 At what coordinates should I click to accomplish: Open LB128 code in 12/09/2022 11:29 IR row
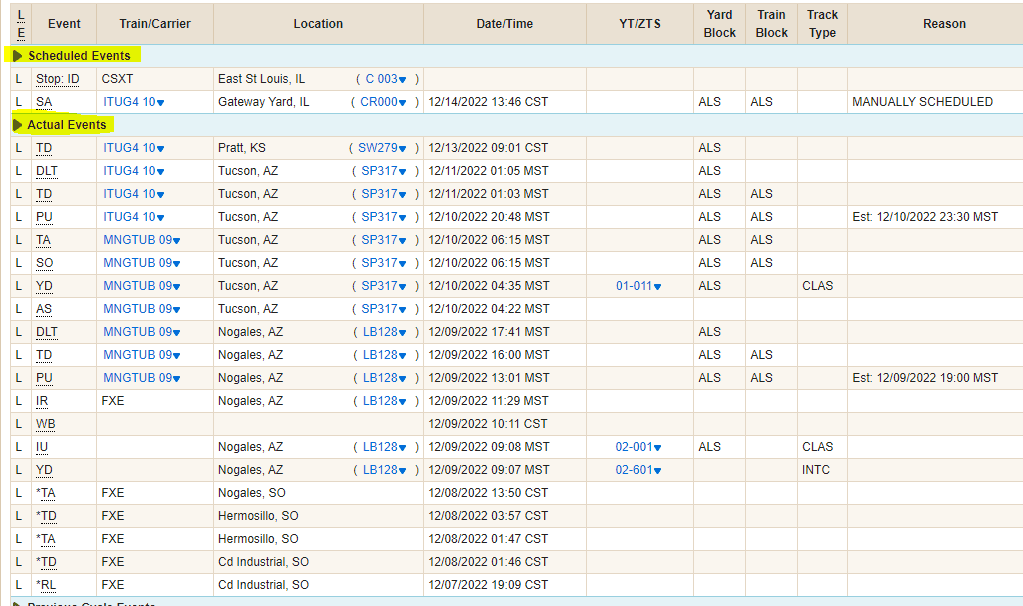(384, 401)
